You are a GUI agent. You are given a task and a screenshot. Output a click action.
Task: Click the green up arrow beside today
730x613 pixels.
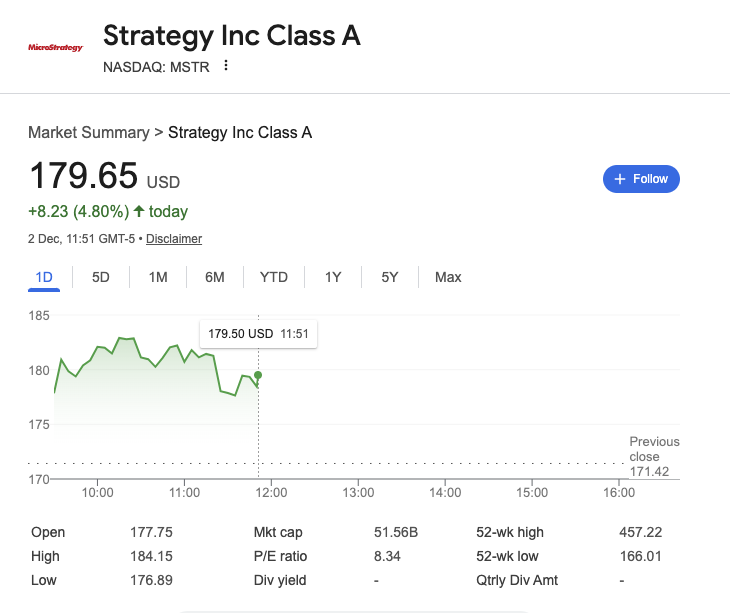click(138, 212)
